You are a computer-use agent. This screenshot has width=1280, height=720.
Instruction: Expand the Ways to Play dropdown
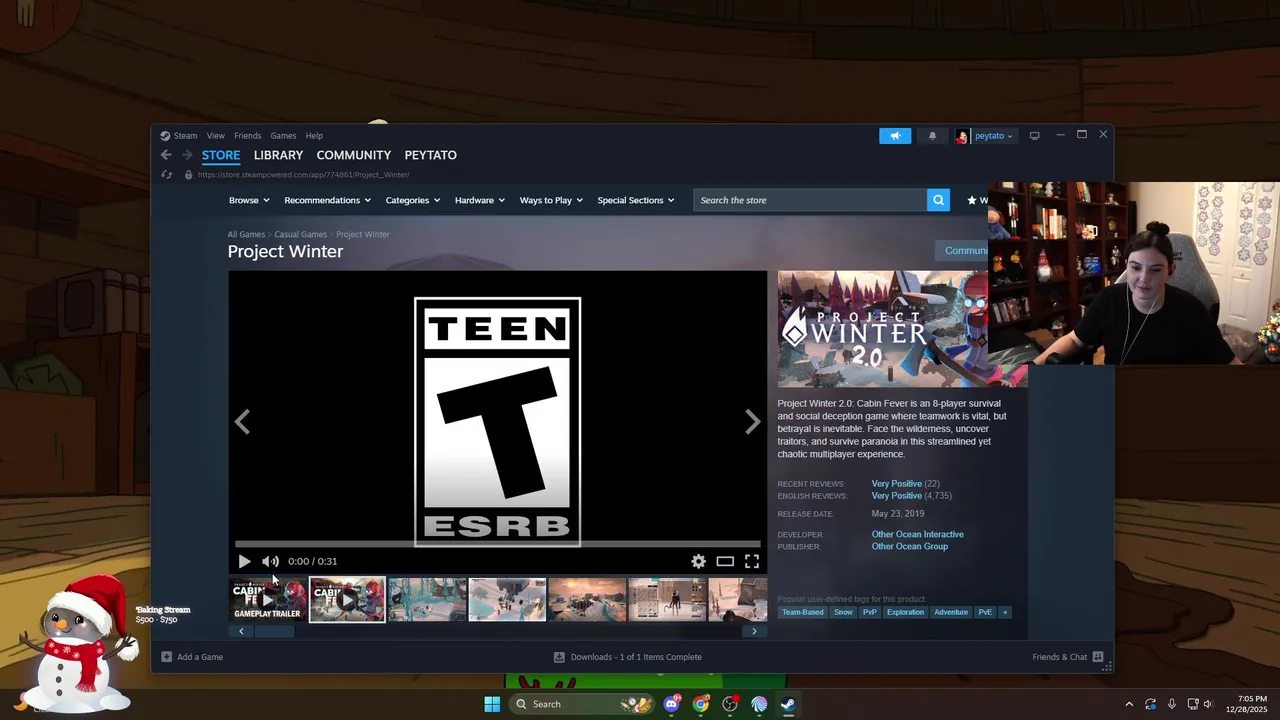pyautogui.click(x=552, y=200)
